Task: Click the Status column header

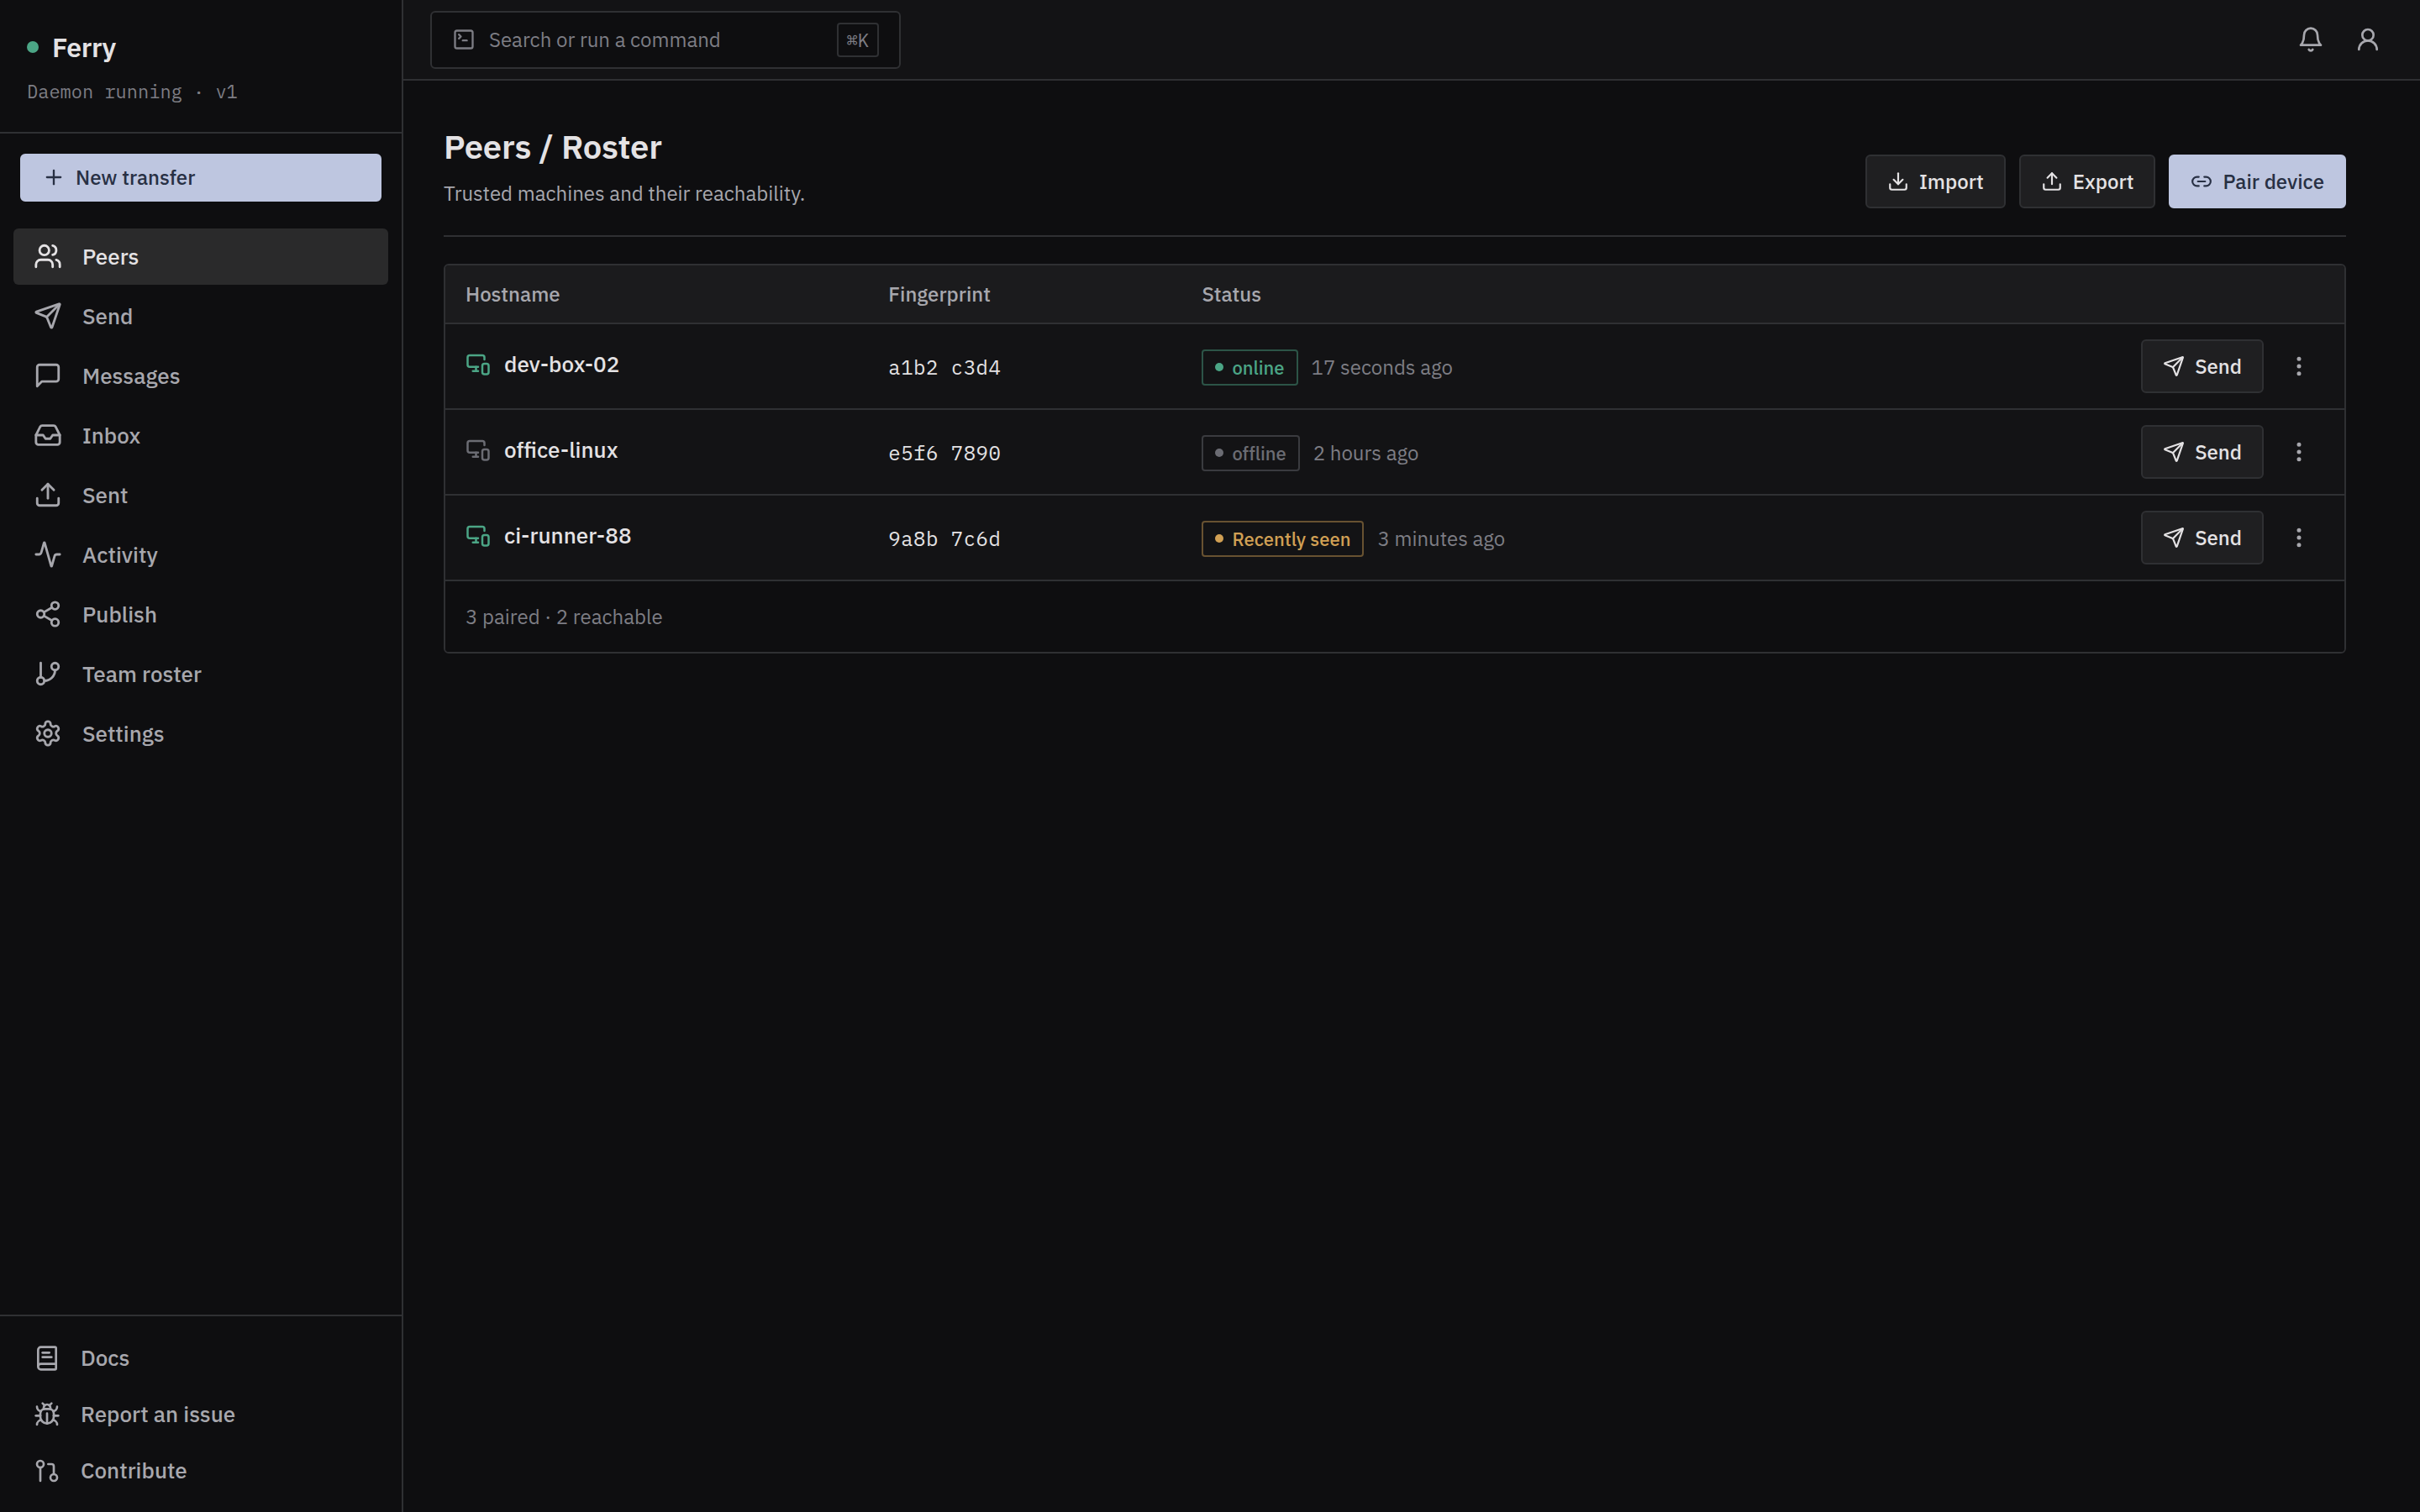Action: click(x=1231, y=295)
